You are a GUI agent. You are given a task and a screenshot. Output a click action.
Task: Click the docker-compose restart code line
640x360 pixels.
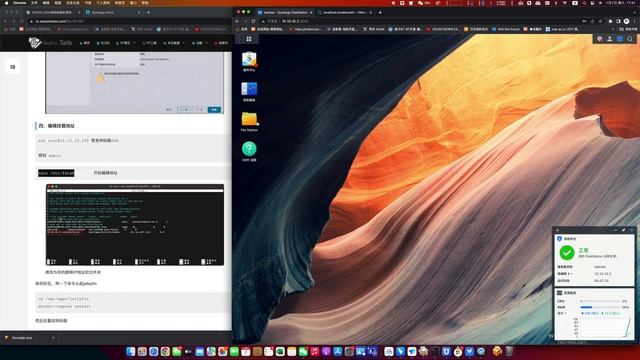click(64, 306)
